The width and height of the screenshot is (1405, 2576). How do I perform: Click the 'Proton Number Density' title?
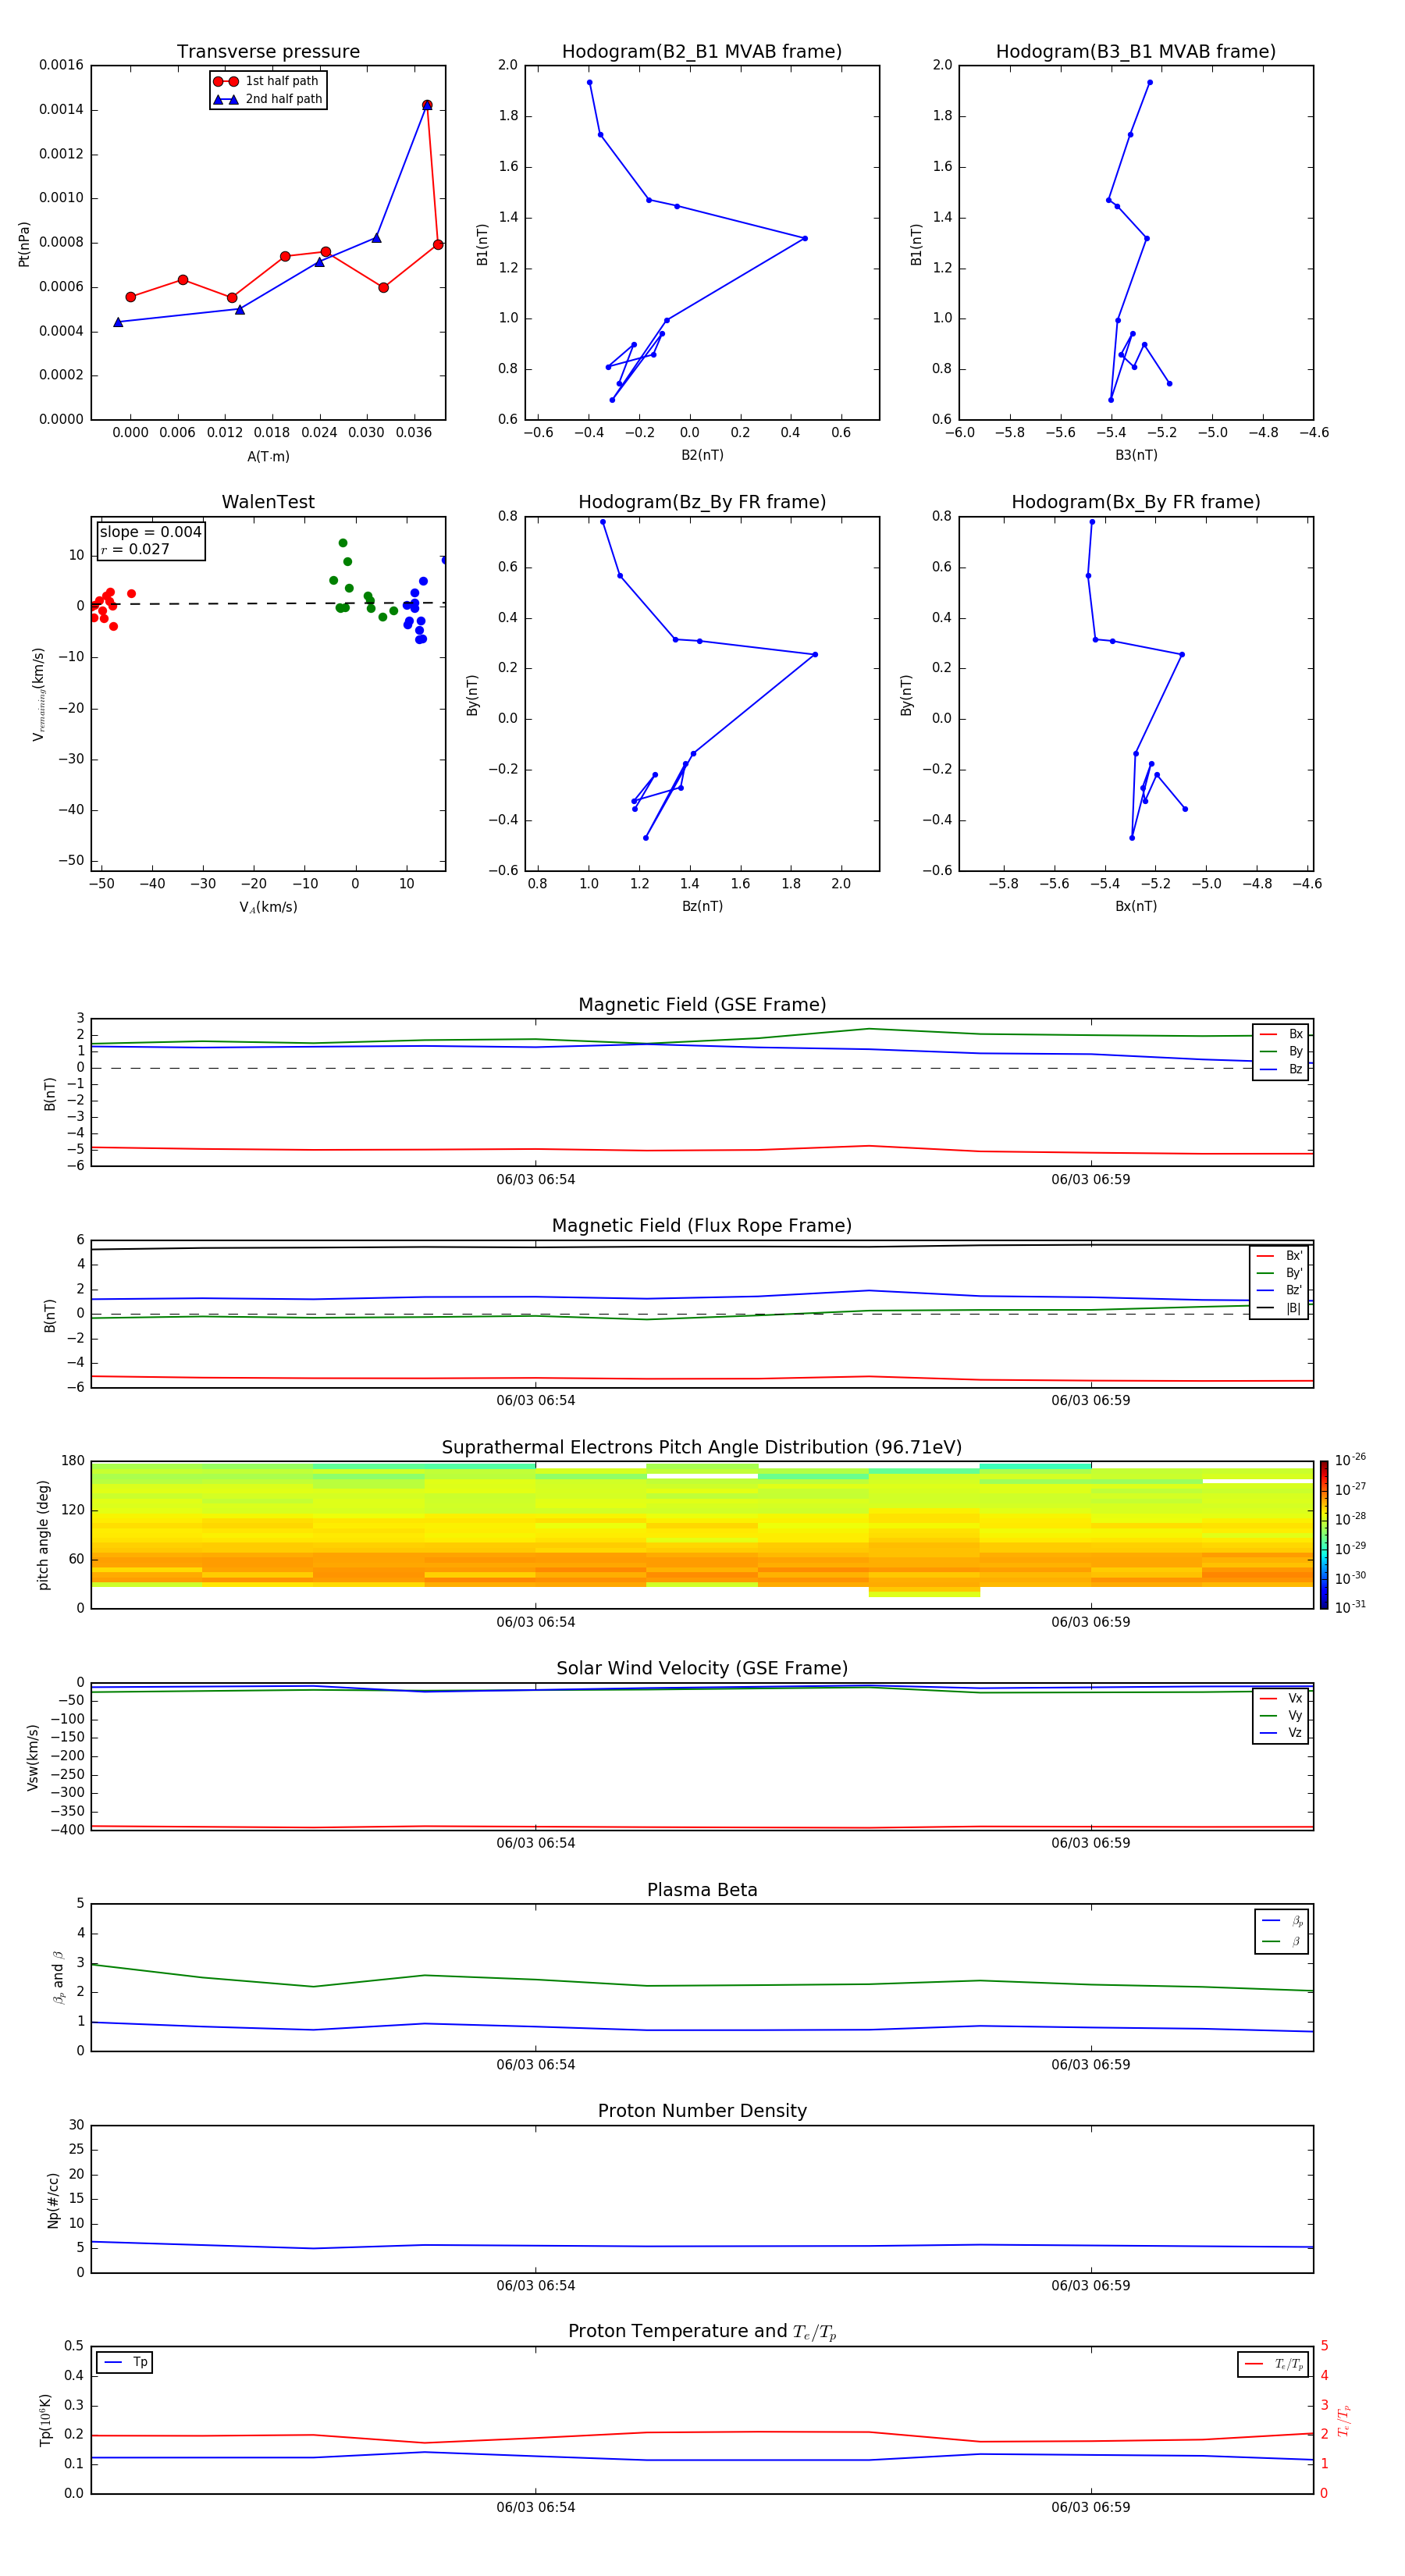click(702, 2111)
